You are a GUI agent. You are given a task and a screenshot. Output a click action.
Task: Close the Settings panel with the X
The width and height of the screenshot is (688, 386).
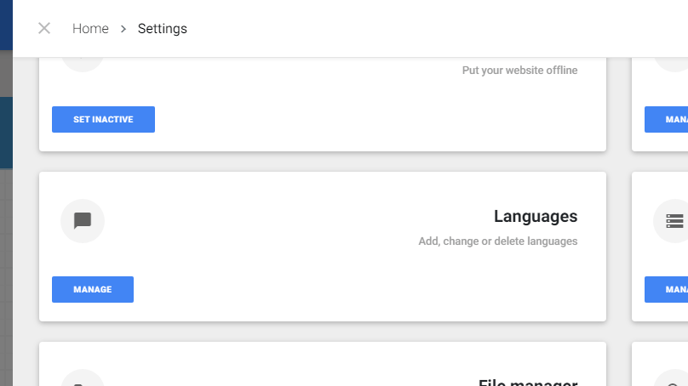coord(44,29)
